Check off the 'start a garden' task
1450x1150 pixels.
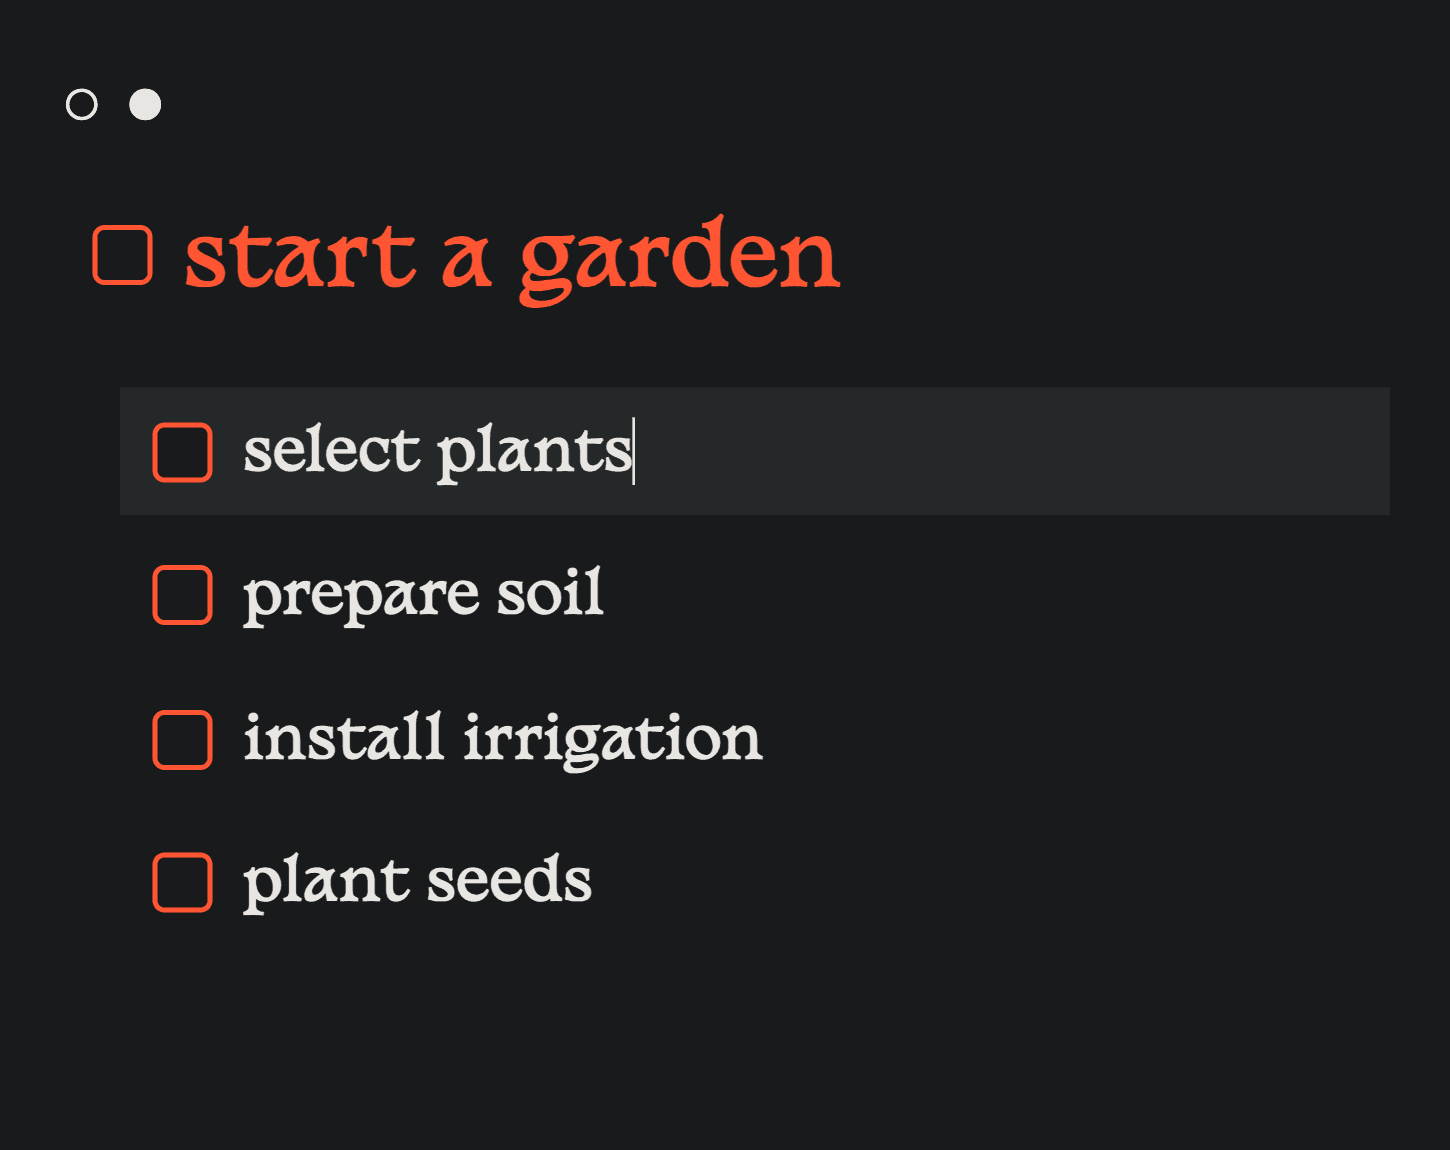click(122, 255)
